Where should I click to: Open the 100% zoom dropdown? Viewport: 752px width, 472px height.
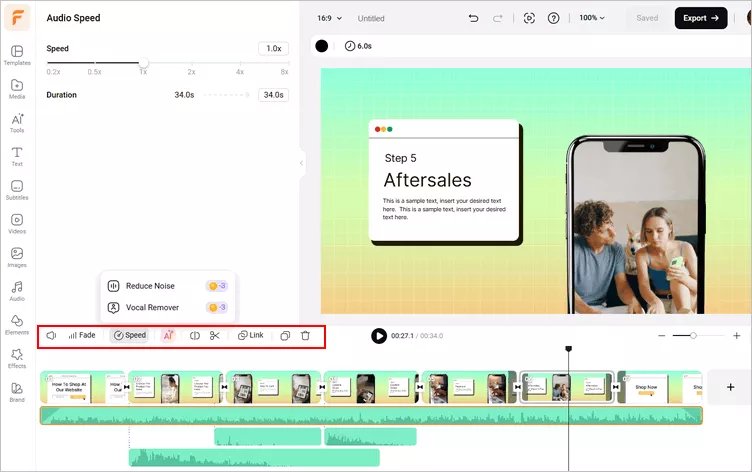point(592,18)
